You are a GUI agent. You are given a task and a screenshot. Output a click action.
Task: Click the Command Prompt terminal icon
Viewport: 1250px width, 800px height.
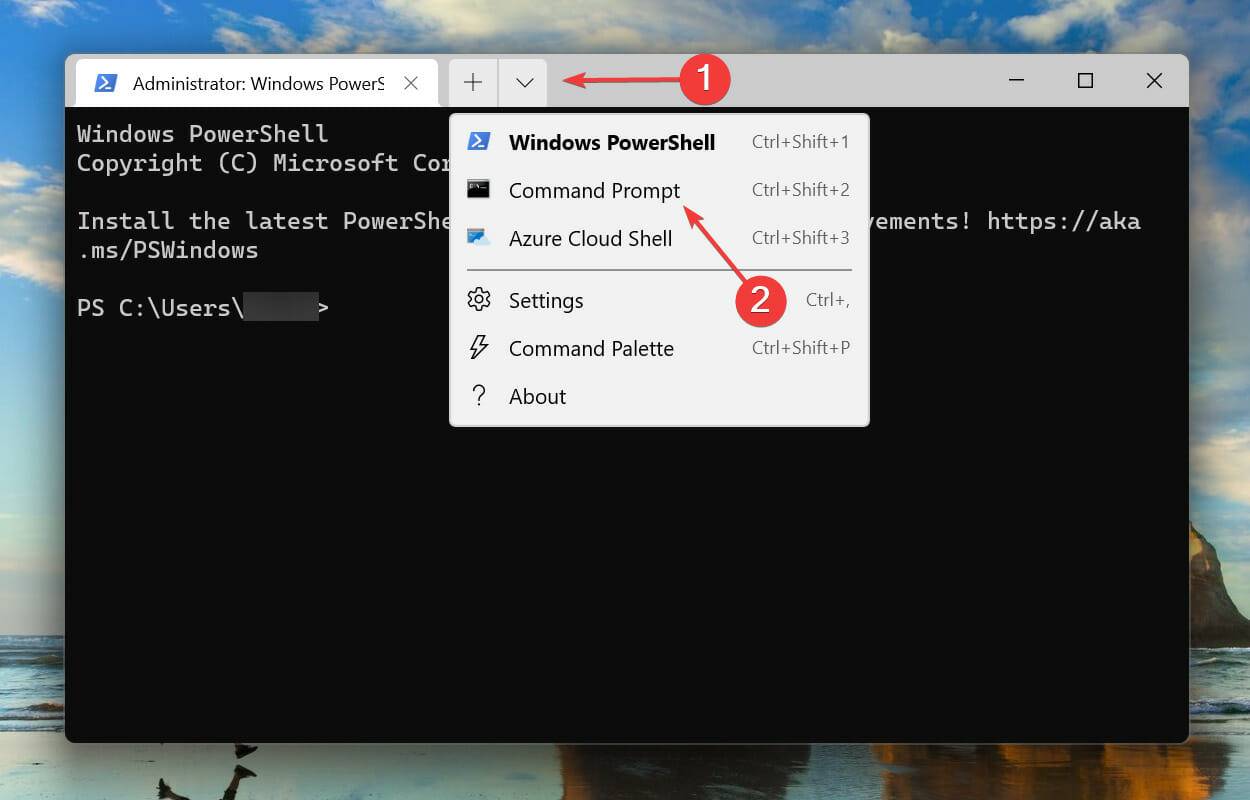(479, 190)
